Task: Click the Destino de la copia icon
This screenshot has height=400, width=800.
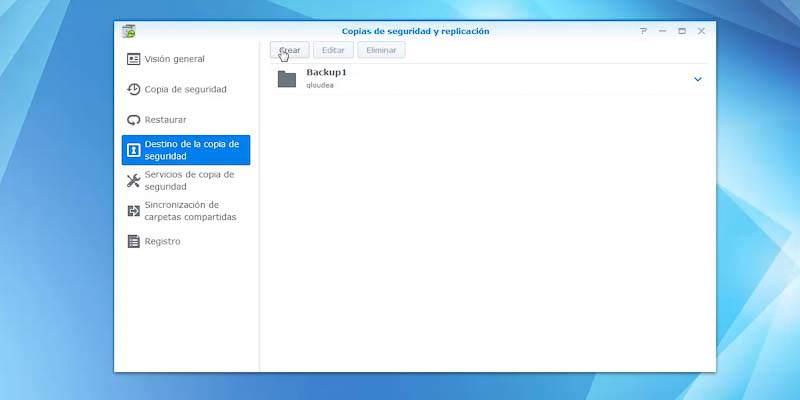Action: (133, 150)
